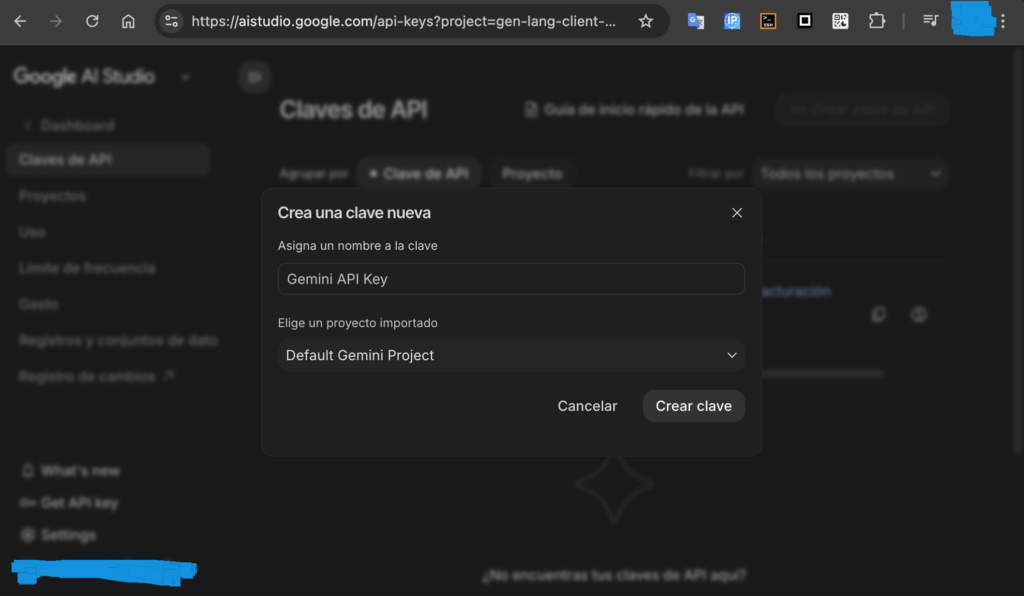Toggle the sidebar collapse button
This screenshot has height=596, width=1024.
click(x=255, y=77)
